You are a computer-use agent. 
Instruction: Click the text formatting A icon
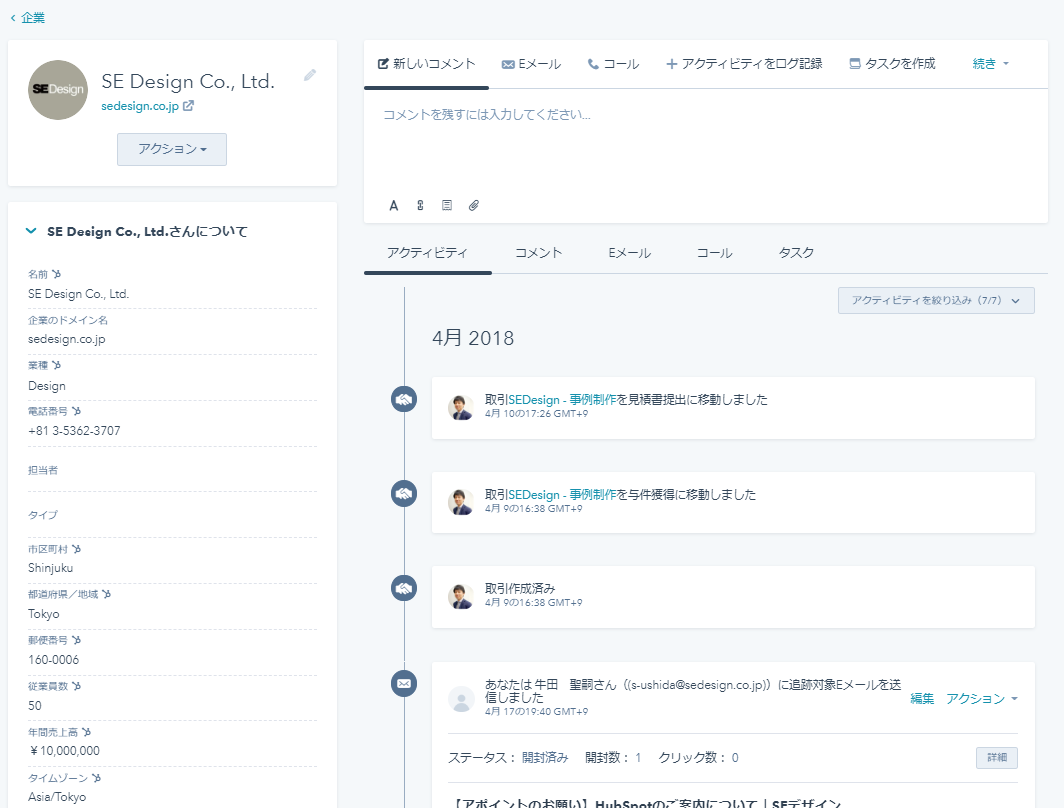coord(394,206)
